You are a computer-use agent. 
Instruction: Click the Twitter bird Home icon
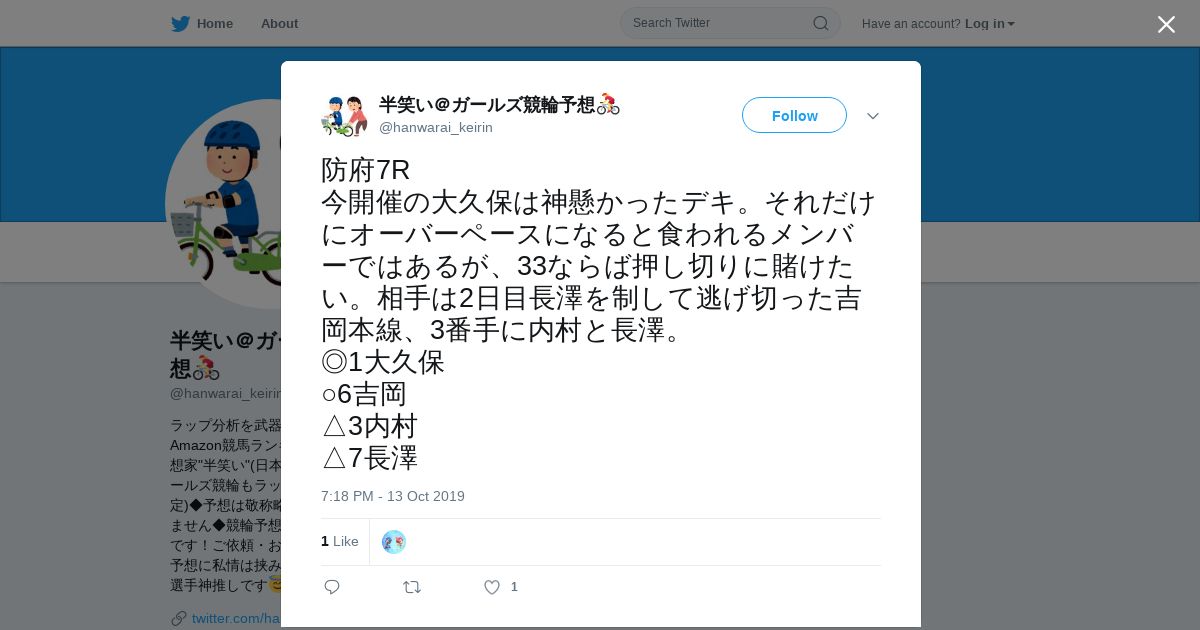pyautogui.click(x=180, y=23)
